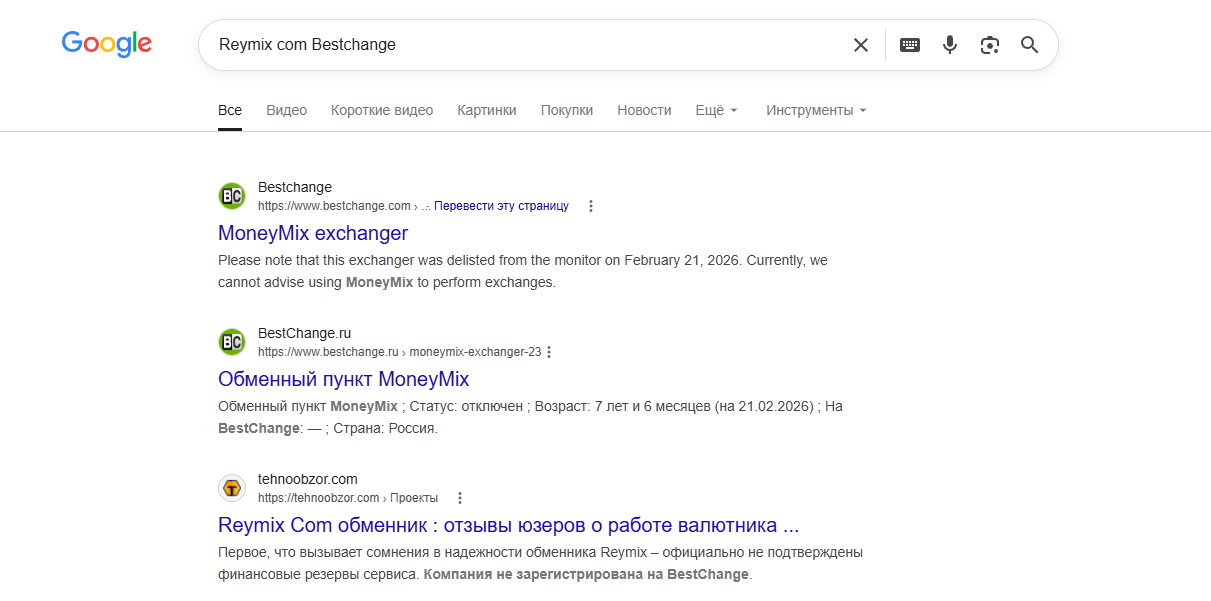Open three-dot menu for tehnoobzor.com result

[x=460, y=498]
